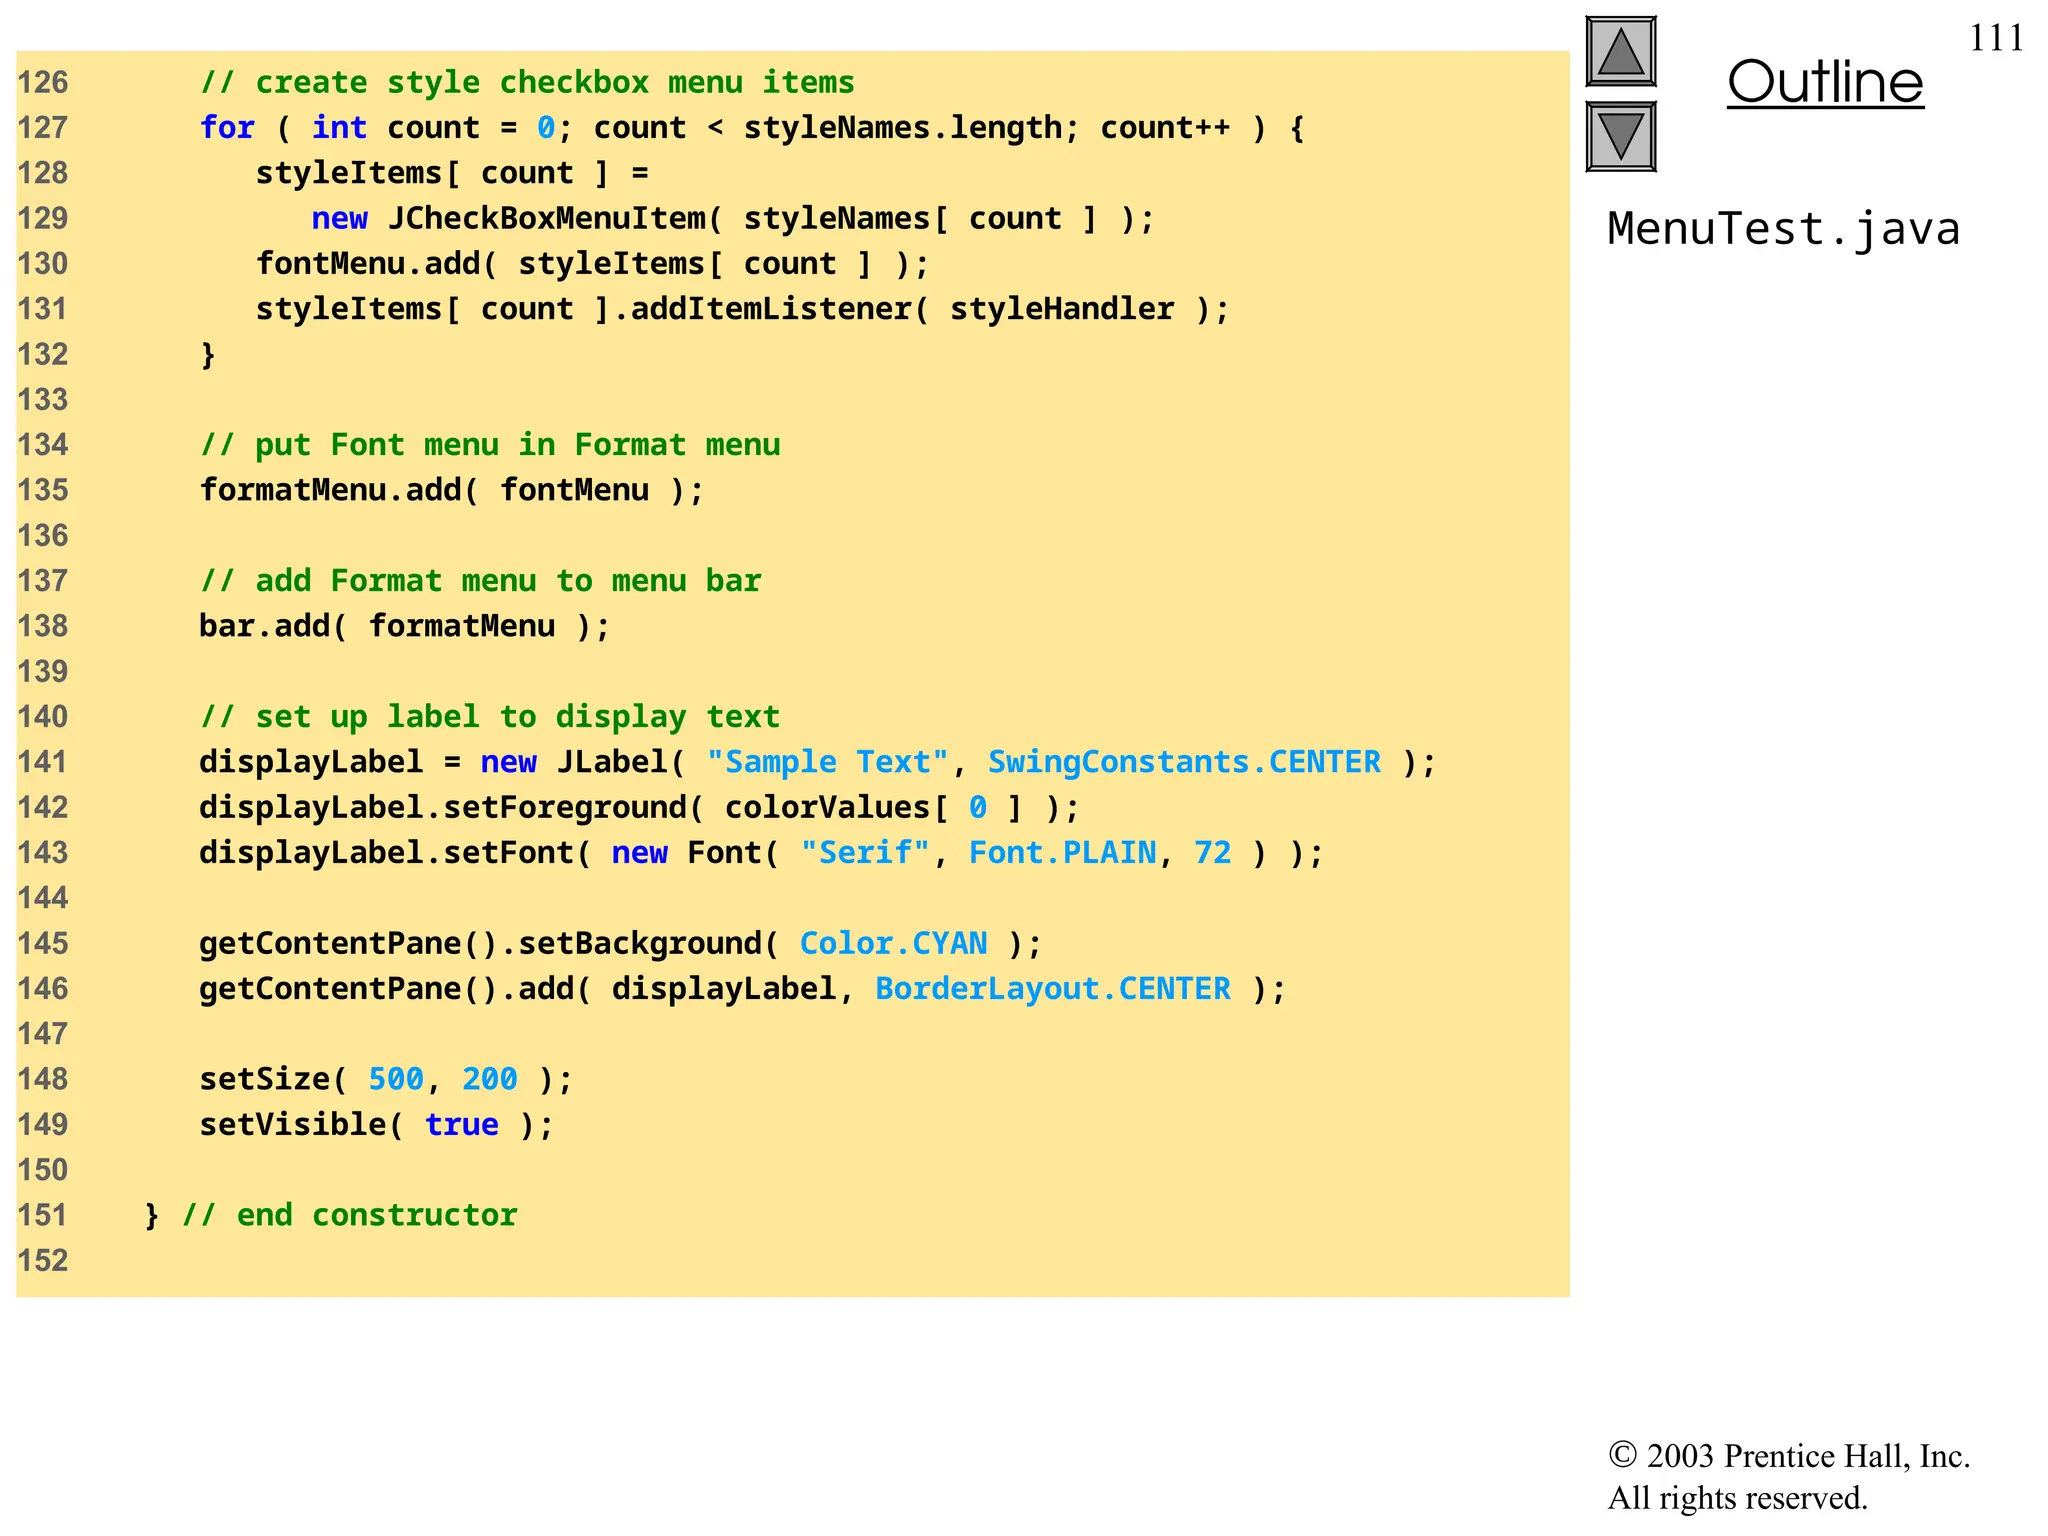Image resolution: width=2048 pixels, height=1536 pixels.
Task: Click the bar.add( formatMenu ) statement
Action: [403, 627]
